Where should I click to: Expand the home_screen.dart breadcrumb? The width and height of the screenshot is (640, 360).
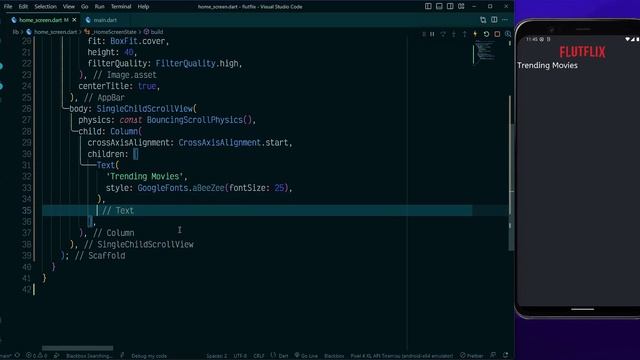[x=51, y=32]
